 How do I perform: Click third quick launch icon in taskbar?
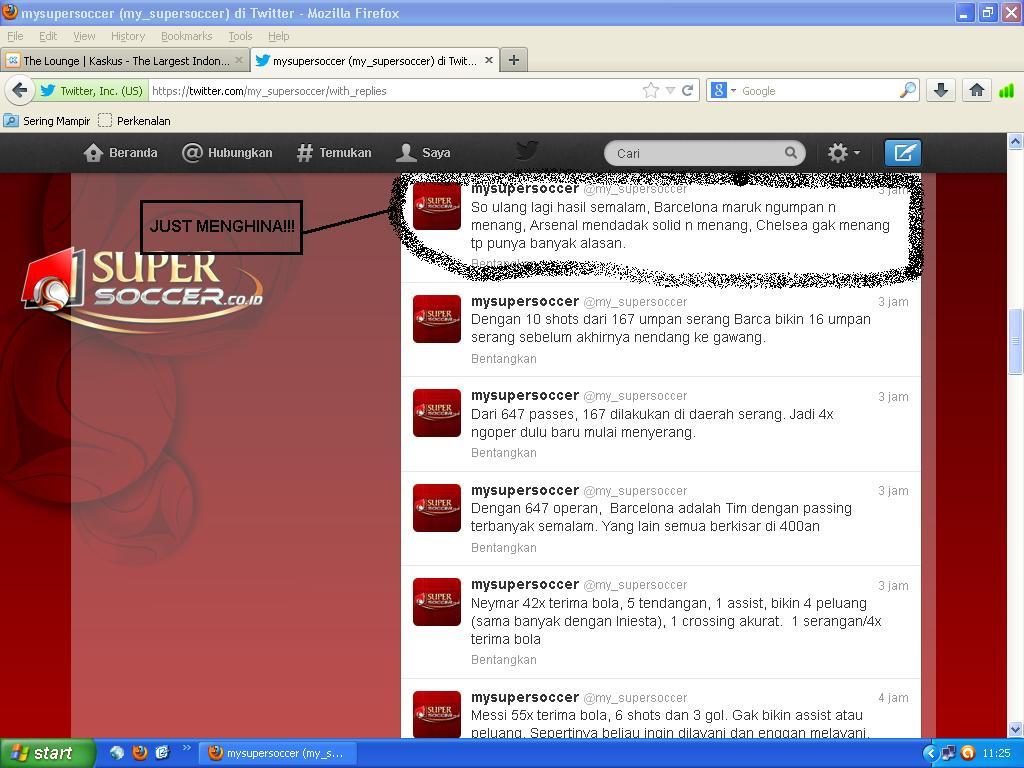pyautogui.click(x=162, y=752)
